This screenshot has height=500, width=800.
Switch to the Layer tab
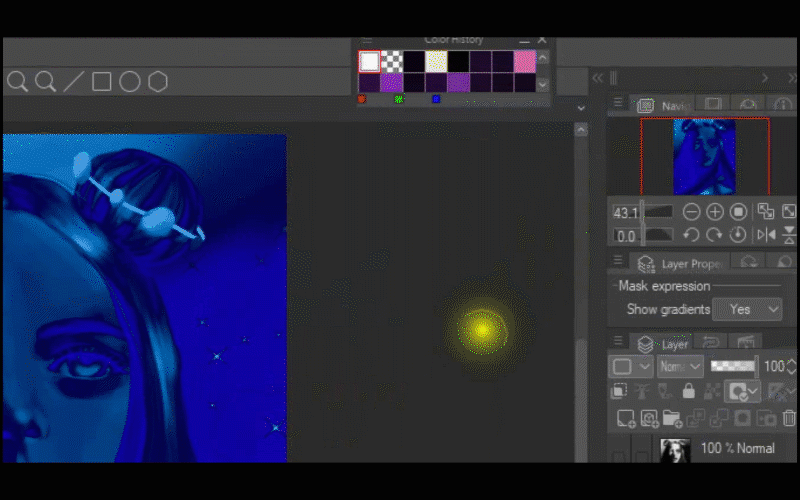coord(665,344)
